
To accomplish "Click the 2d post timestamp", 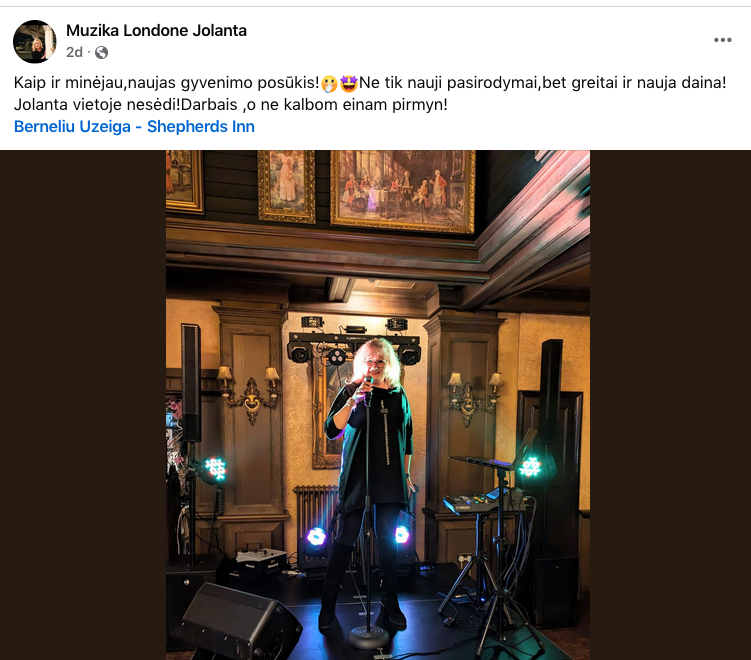I will click(x=74, y=52).
